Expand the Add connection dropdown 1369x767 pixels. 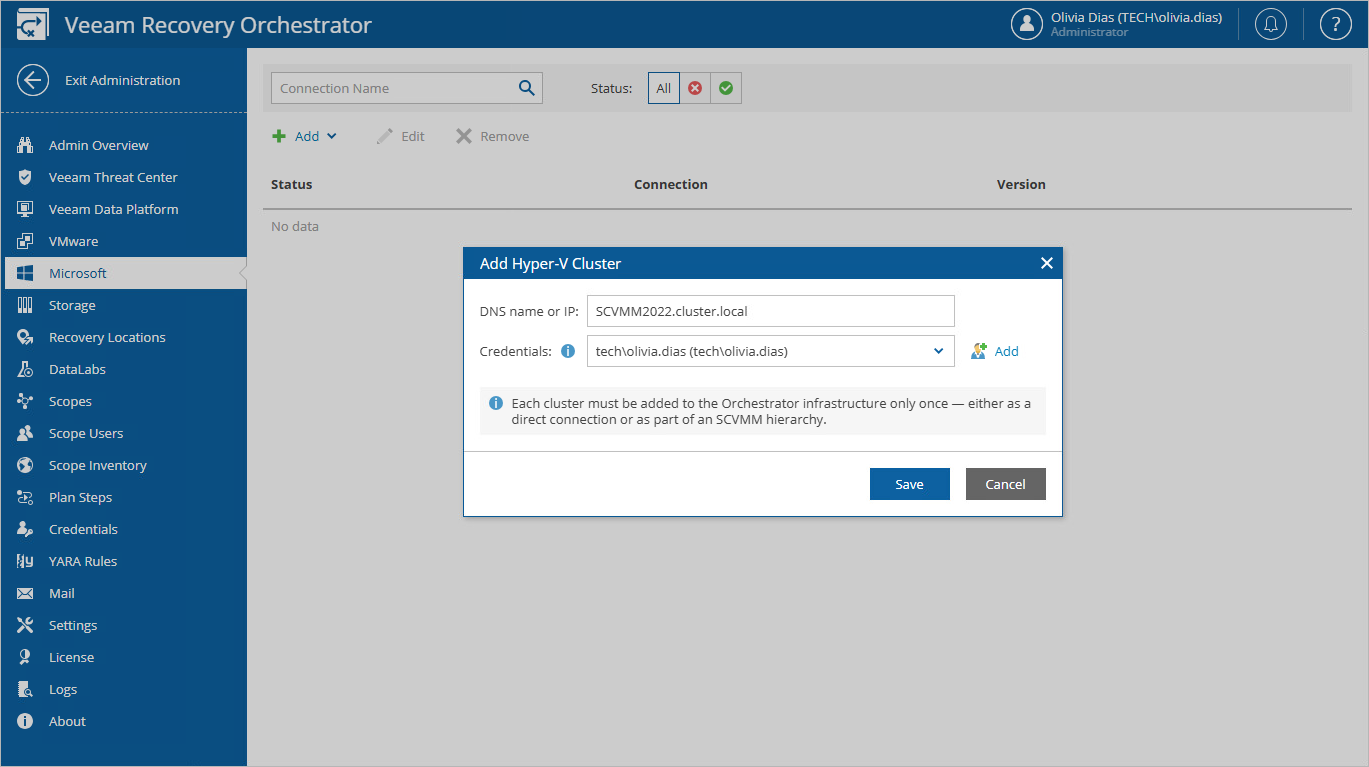coord(330,136)
